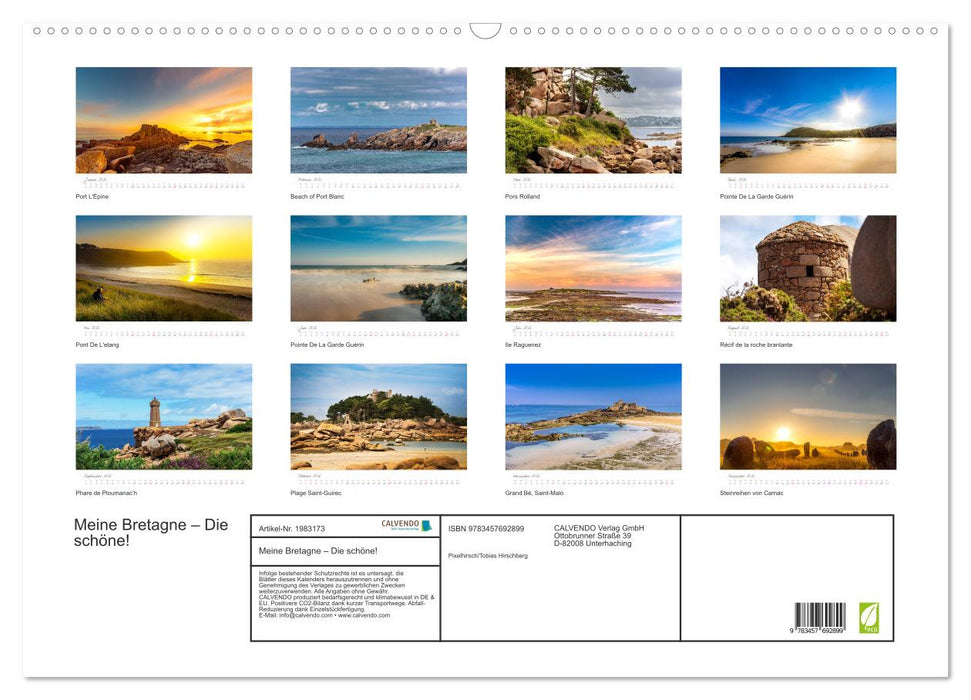Click the spiral binding at the top

tap(485, 32)
